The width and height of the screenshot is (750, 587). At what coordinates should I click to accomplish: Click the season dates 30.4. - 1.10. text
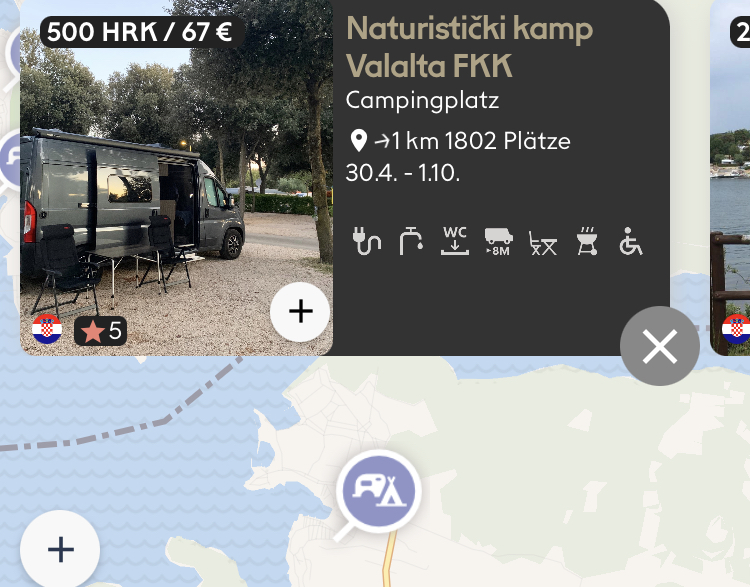(x=403, y=173)
